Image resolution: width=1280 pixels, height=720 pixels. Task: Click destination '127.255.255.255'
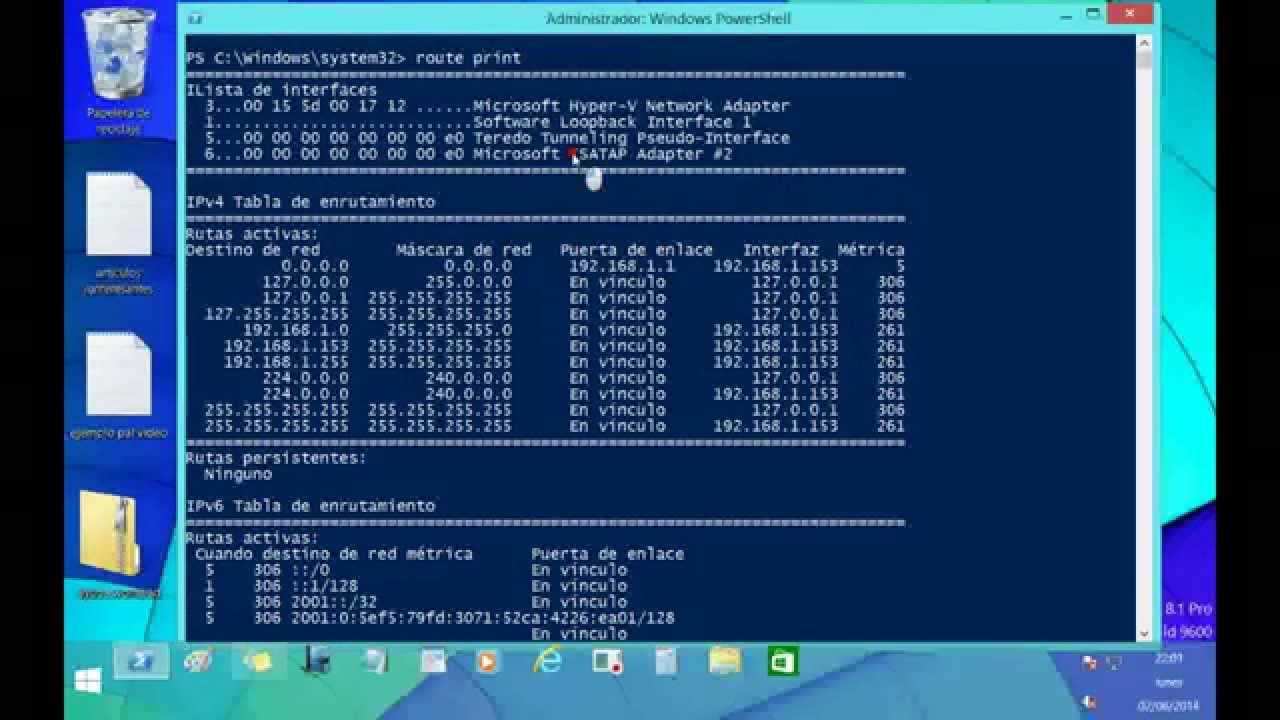277,314
